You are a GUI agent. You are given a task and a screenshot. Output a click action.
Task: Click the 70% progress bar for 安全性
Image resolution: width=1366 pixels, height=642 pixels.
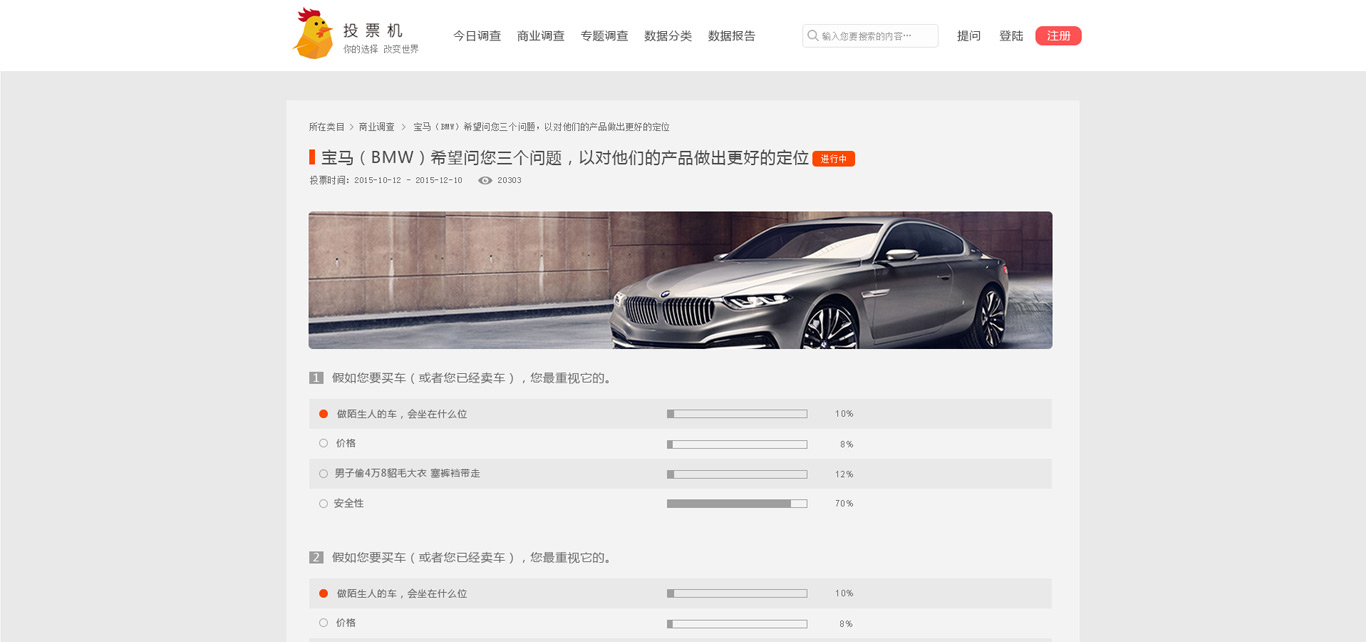tap(737, 504)
